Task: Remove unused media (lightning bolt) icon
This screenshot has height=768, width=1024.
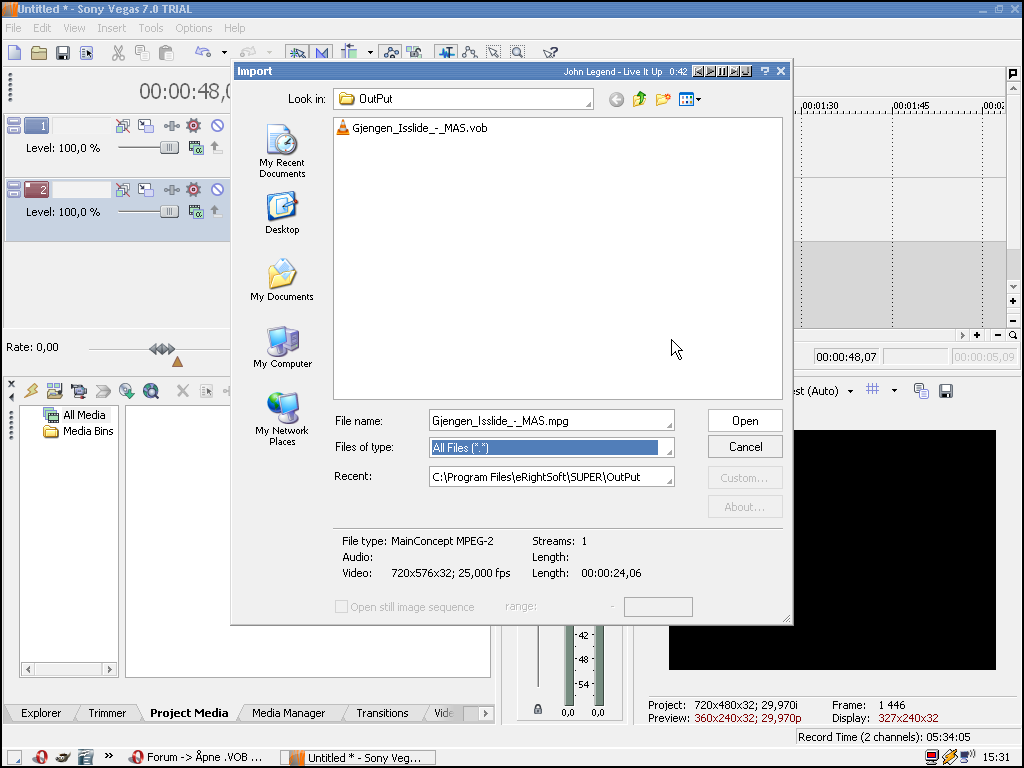Action: [x=31, y=391]
